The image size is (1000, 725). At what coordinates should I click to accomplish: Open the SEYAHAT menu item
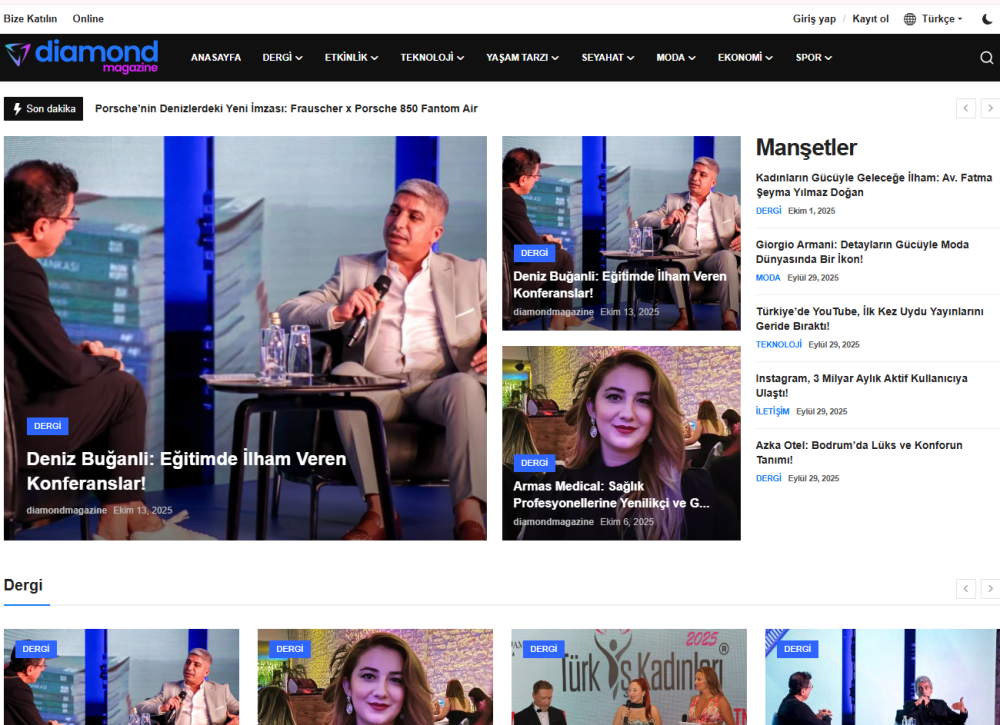(x=603, y=57)
